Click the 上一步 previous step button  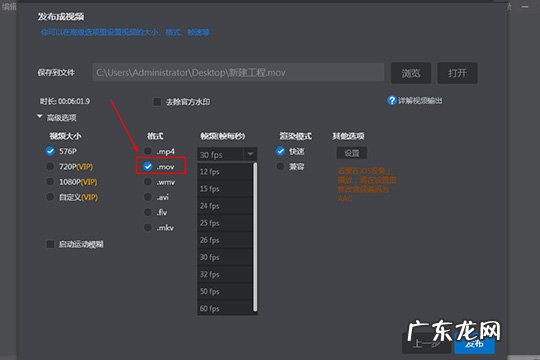click(426, 343)
